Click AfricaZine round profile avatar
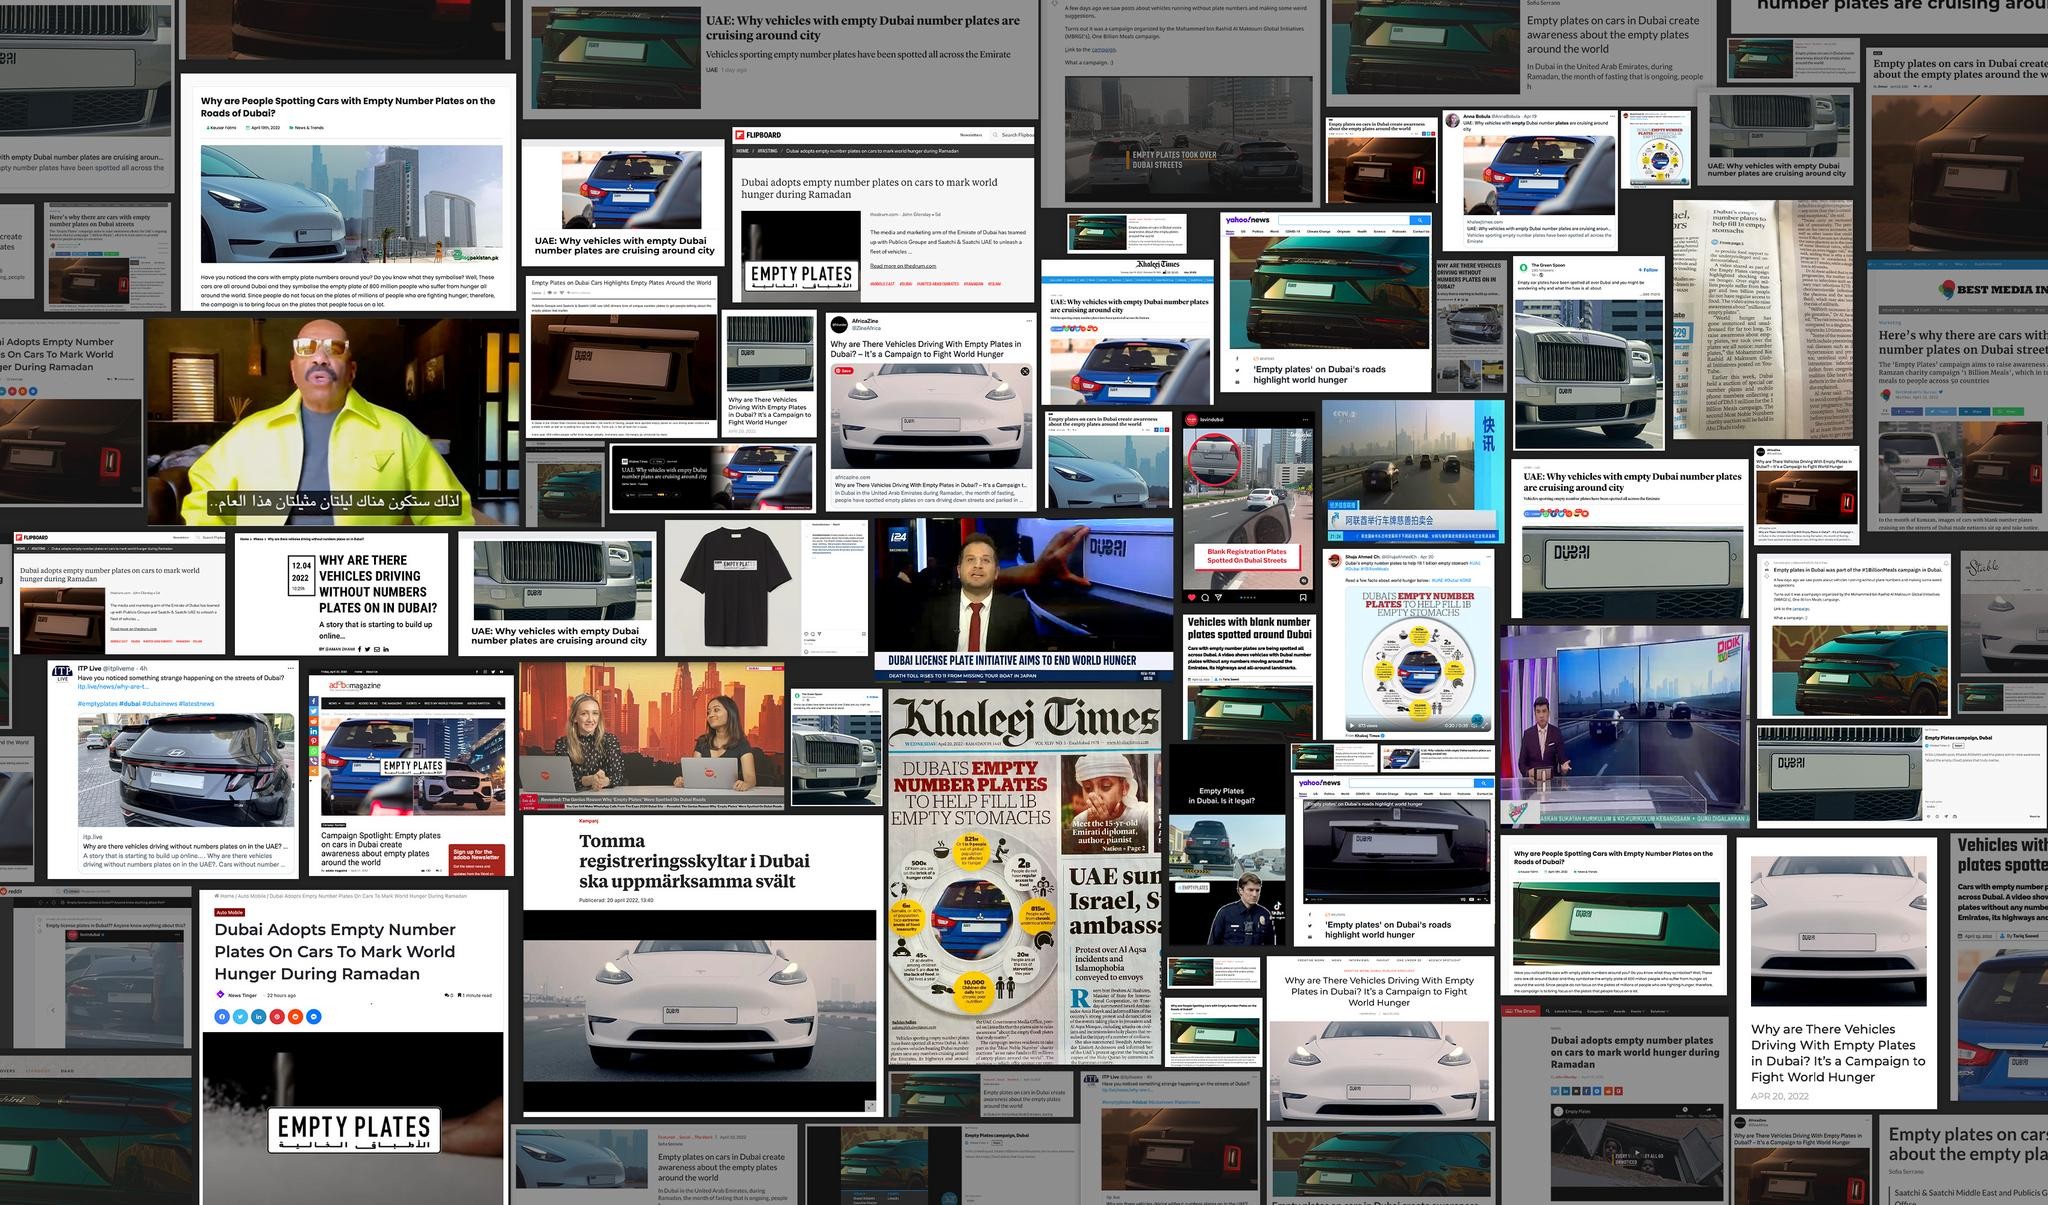The width and height of the screenshot is (2048, 1205). point(839,324)
